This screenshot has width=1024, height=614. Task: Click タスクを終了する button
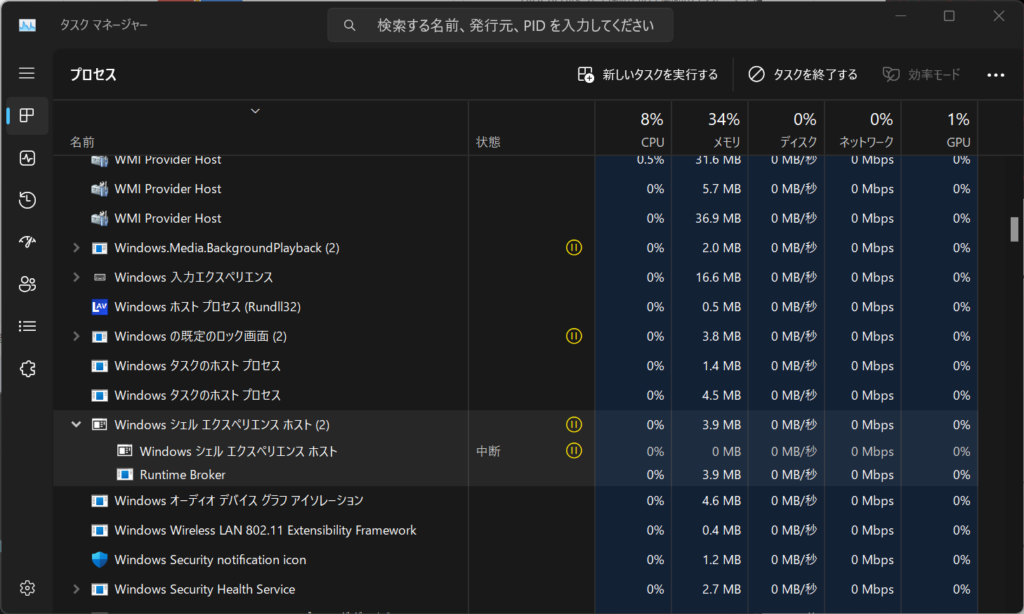click(x=803, y=74)
